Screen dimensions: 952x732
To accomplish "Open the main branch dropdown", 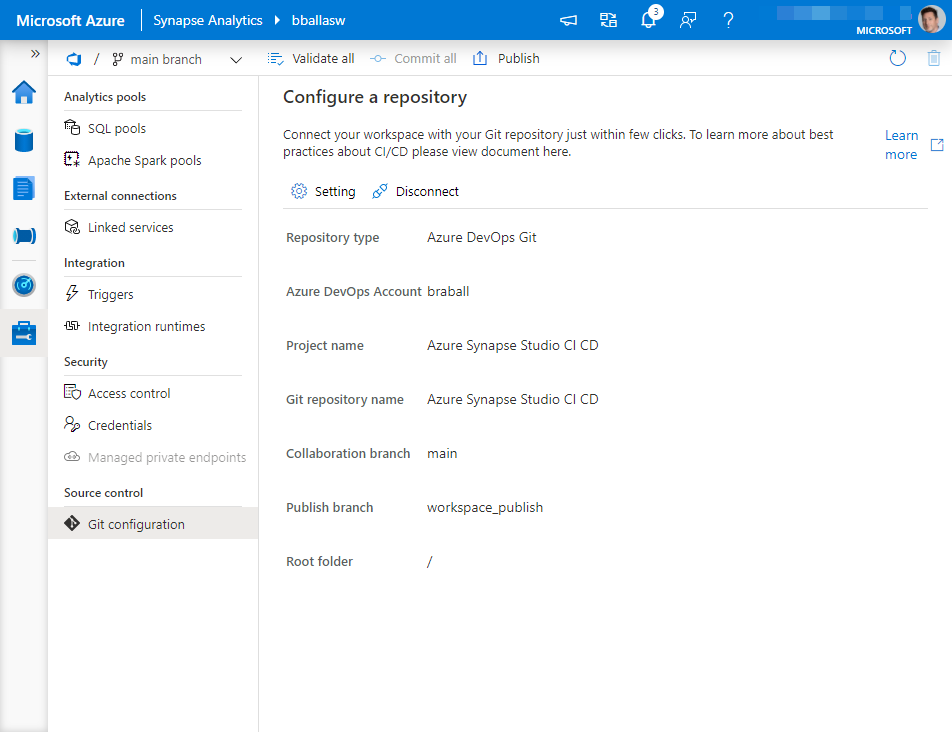I will (x=177, y=59).
